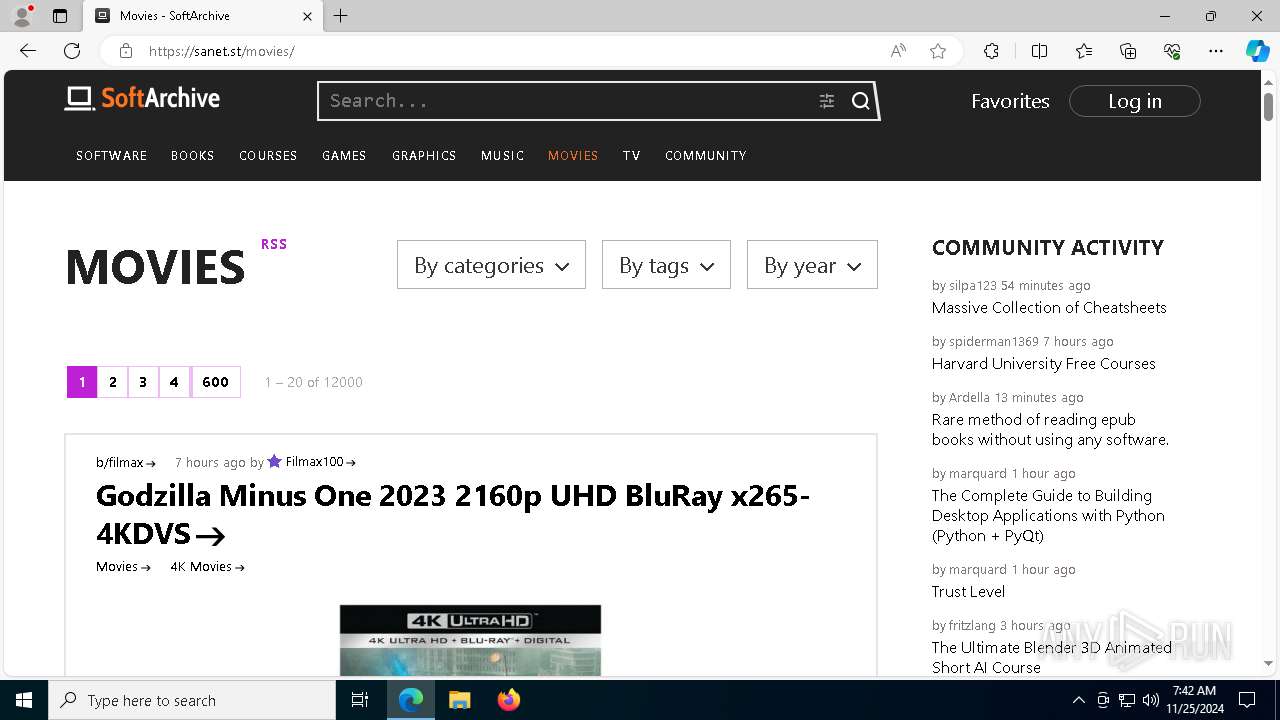This screenshot has height=720, width=1280.
Task: Open Harvard University Free Courses
Action: (1043, 364)
